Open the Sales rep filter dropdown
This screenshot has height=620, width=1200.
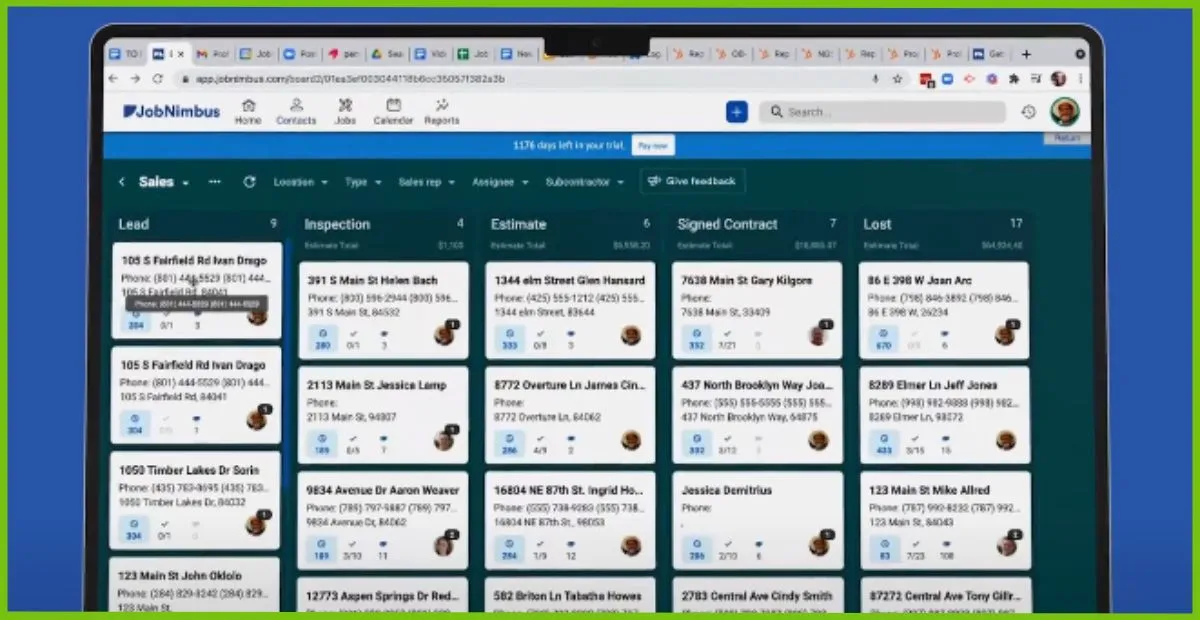[427, 182]
